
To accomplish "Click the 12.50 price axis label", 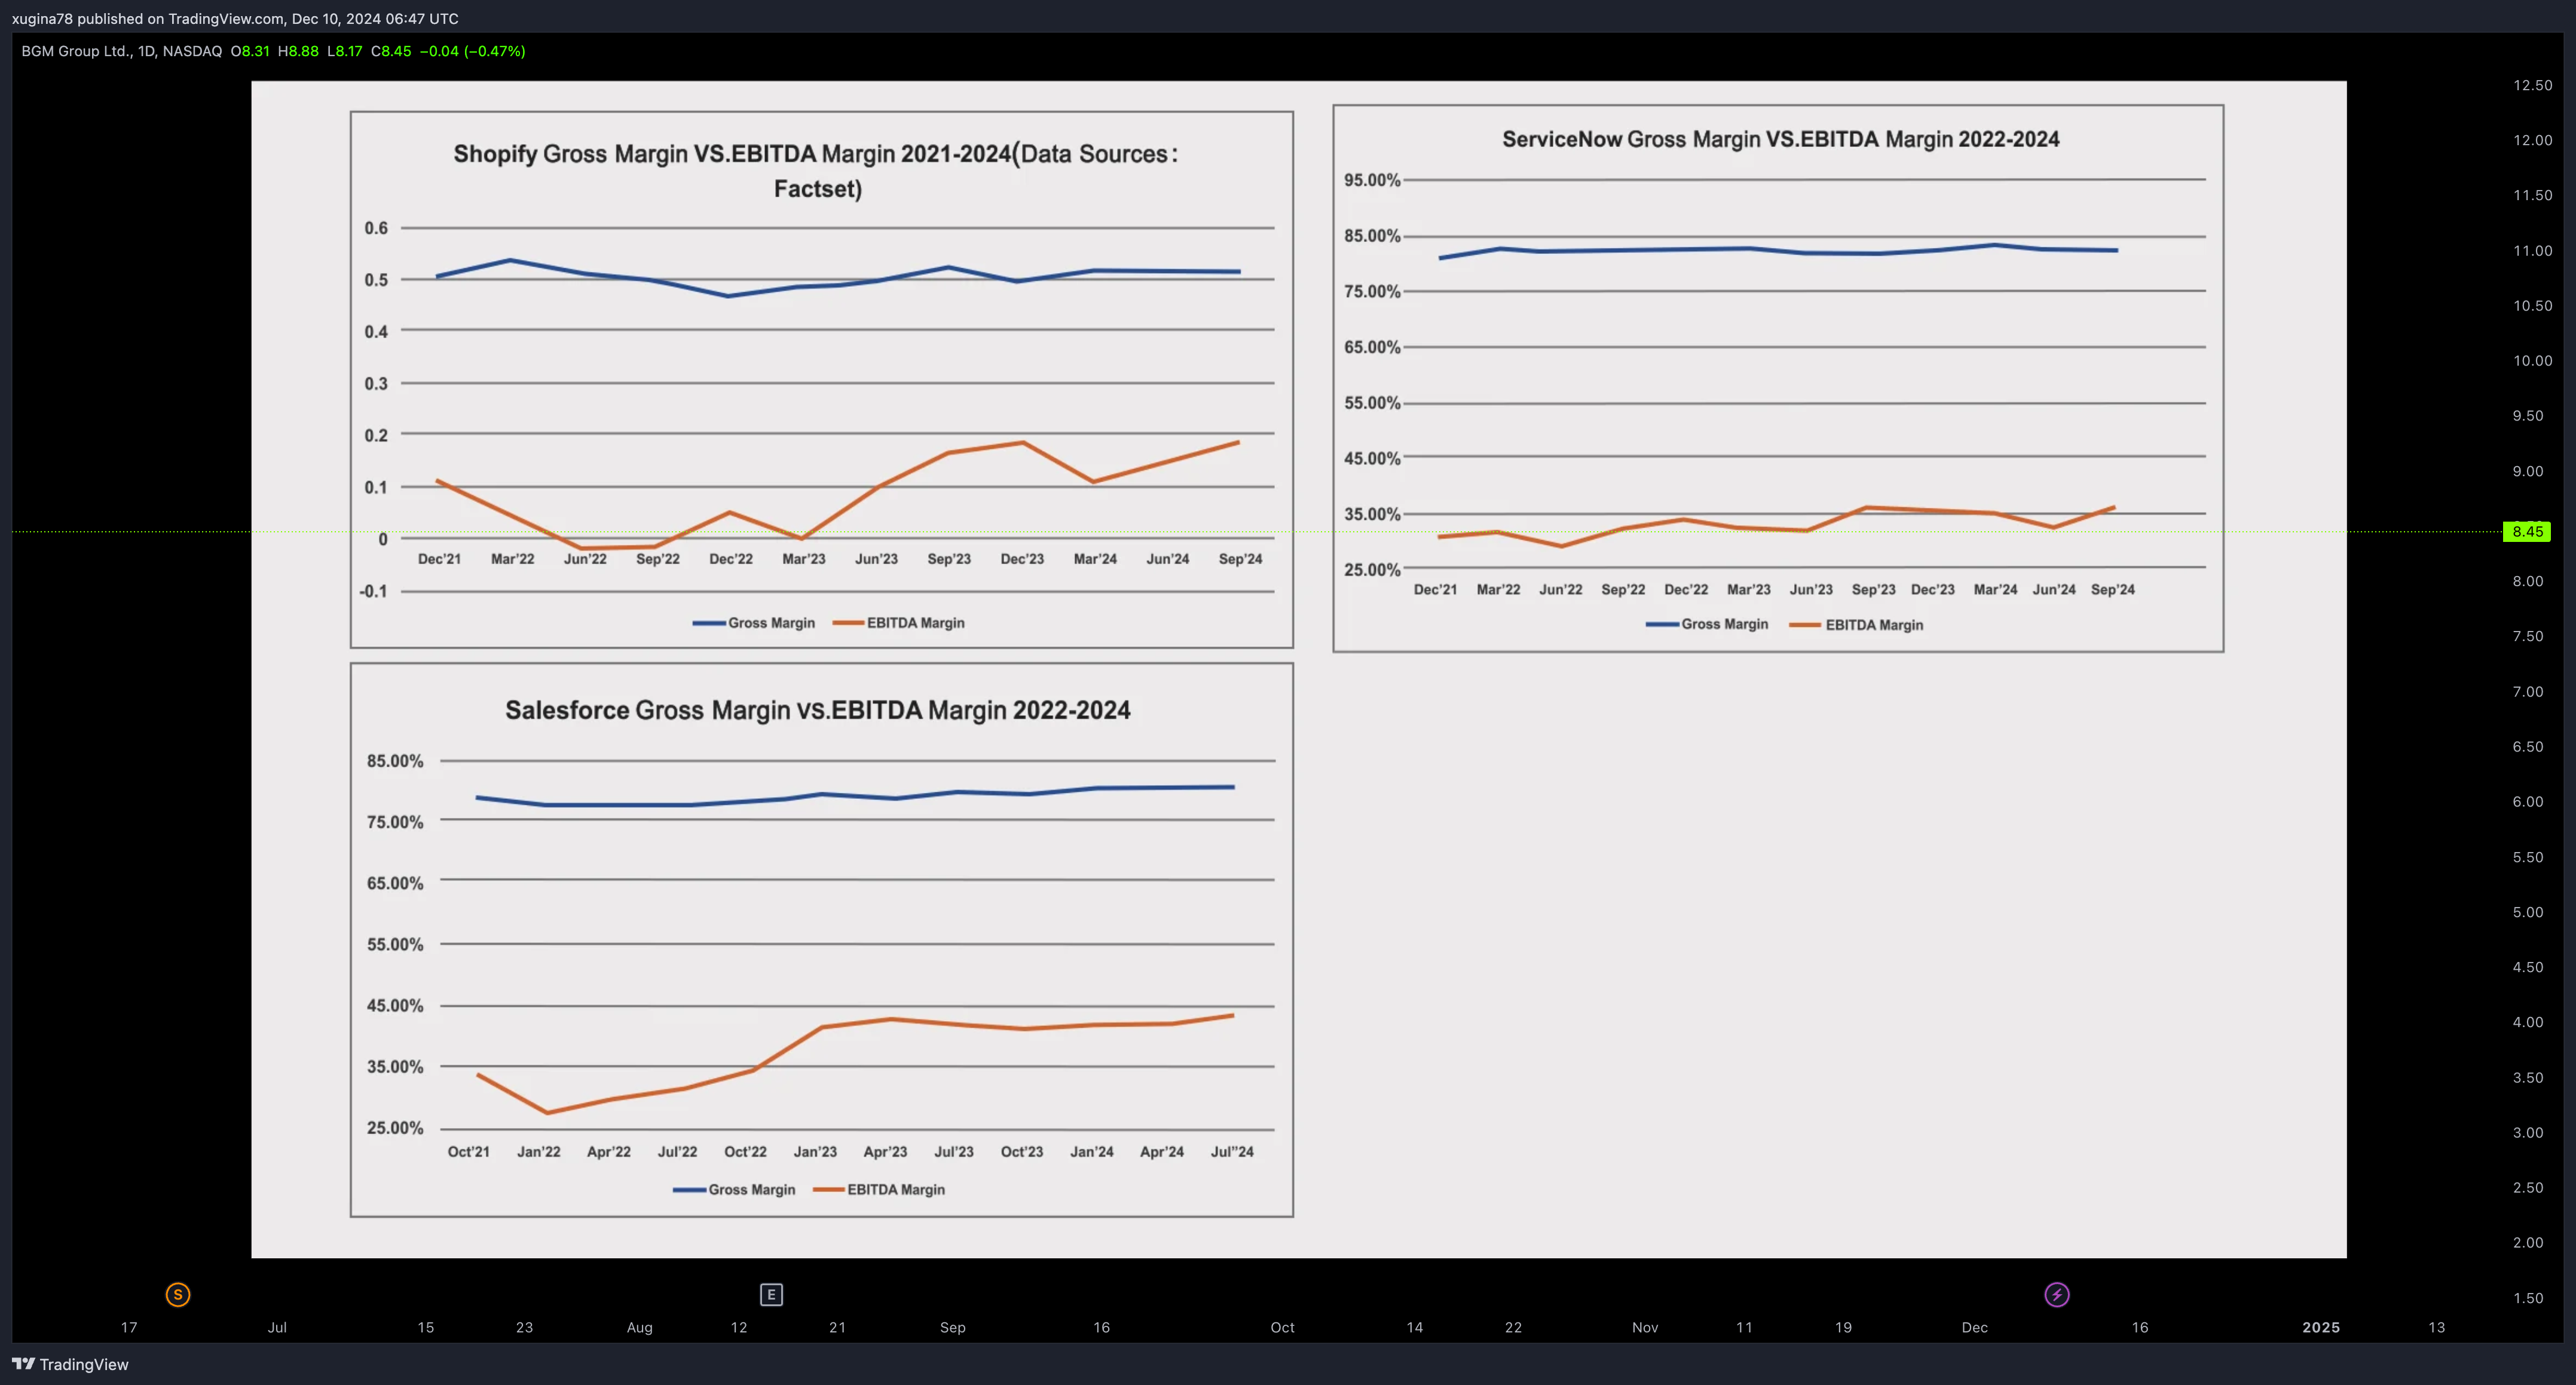I will [2532, 85].
